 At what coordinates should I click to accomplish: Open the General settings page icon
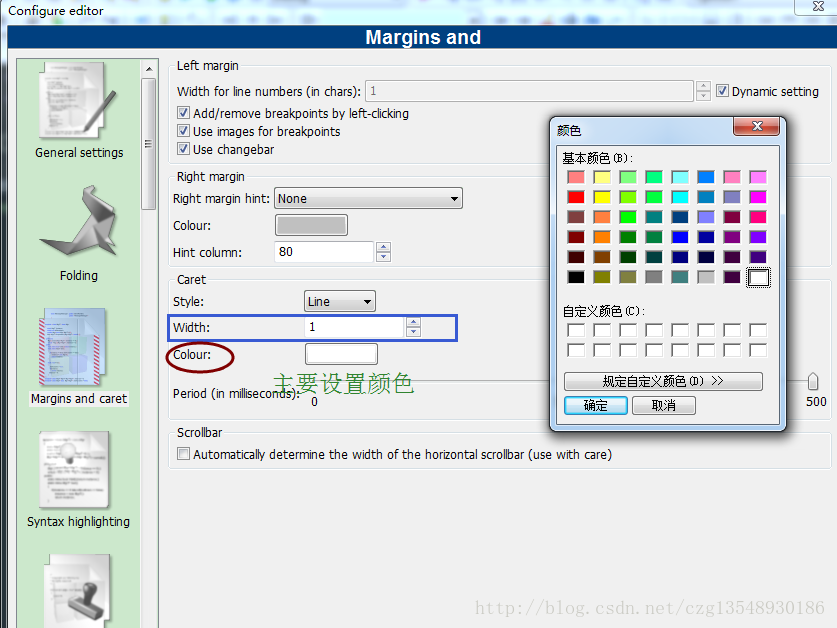point(78,100)
